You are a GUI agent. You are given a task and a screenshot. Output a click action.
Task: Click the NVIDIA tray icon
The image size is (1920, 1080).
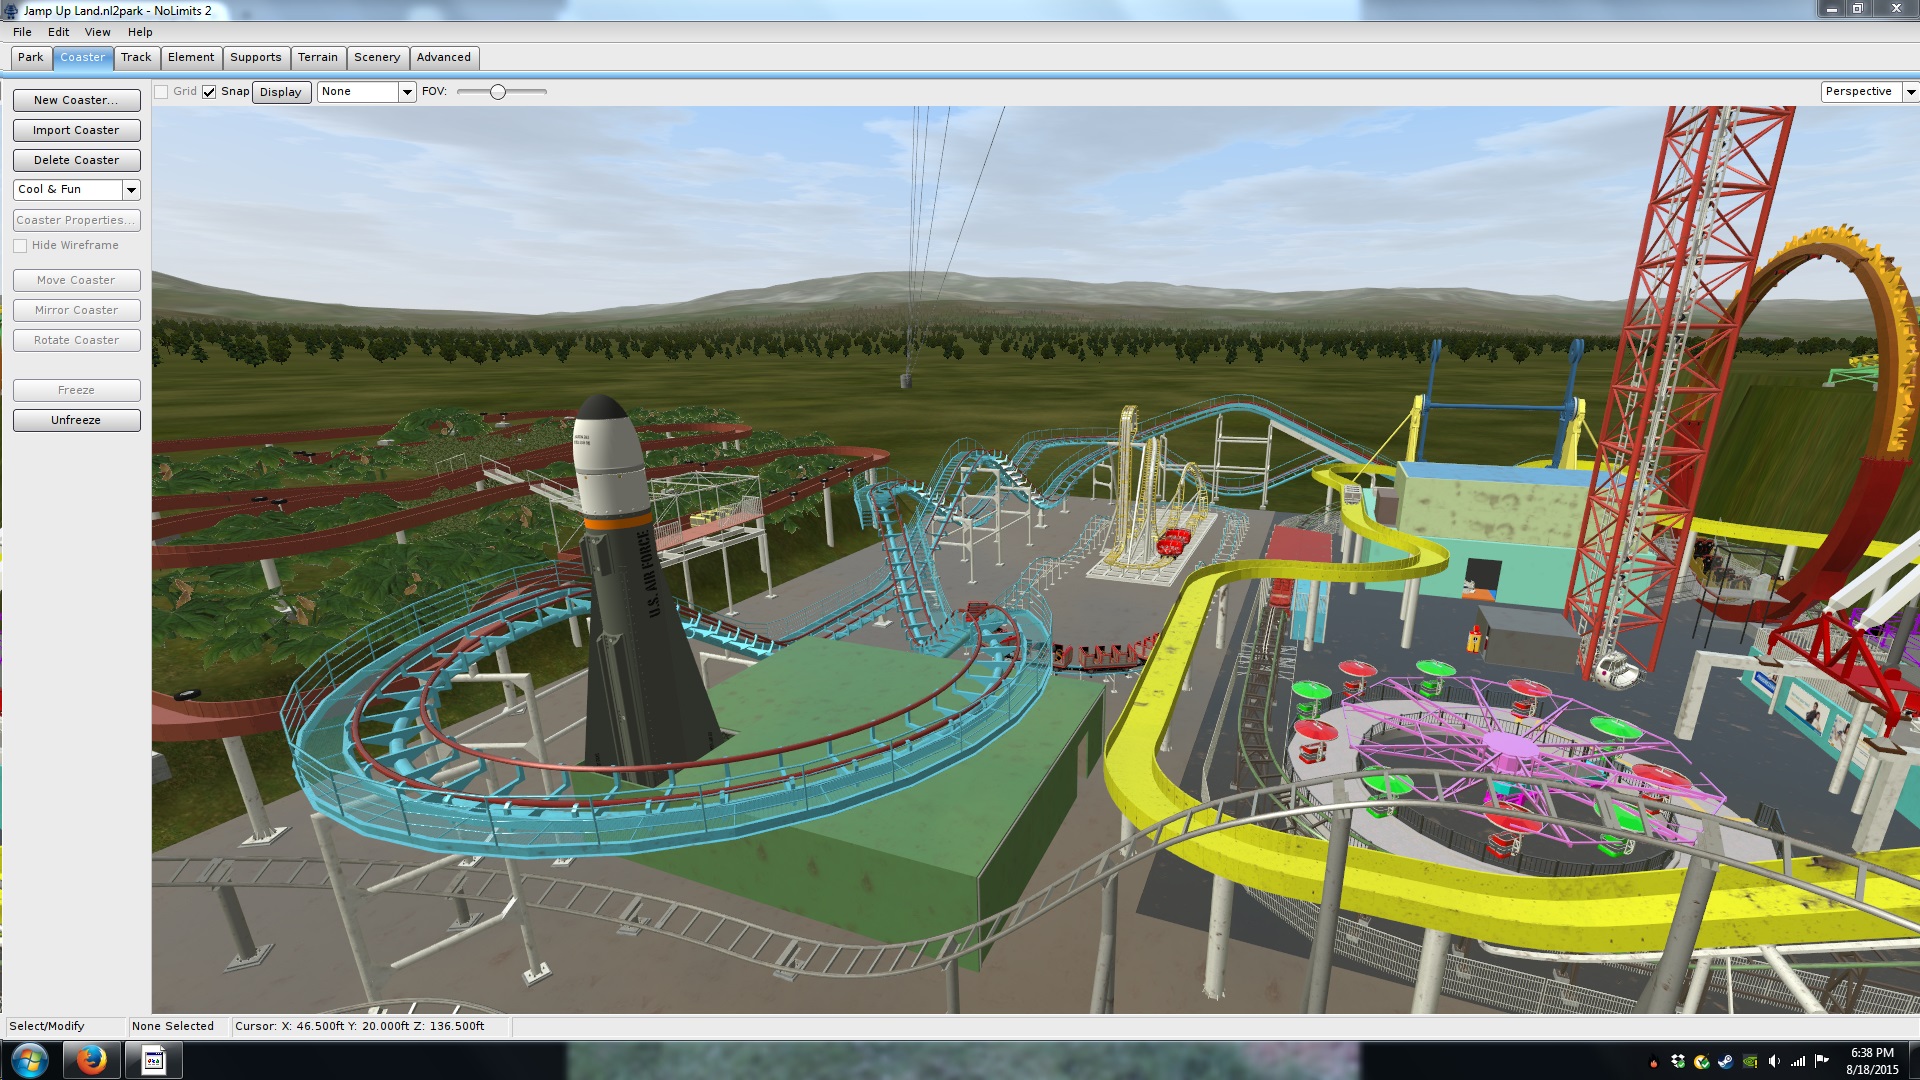pos(1750,1061)
